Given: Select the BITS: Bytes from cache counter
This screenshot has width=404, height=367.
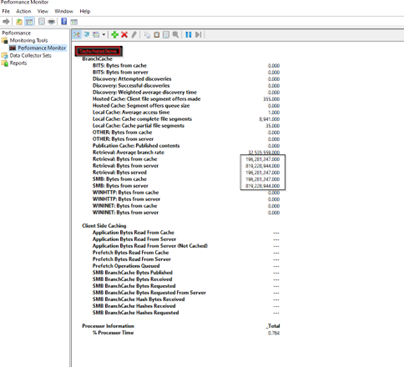Looking at the screenshot, I should [x=119, y=65].
